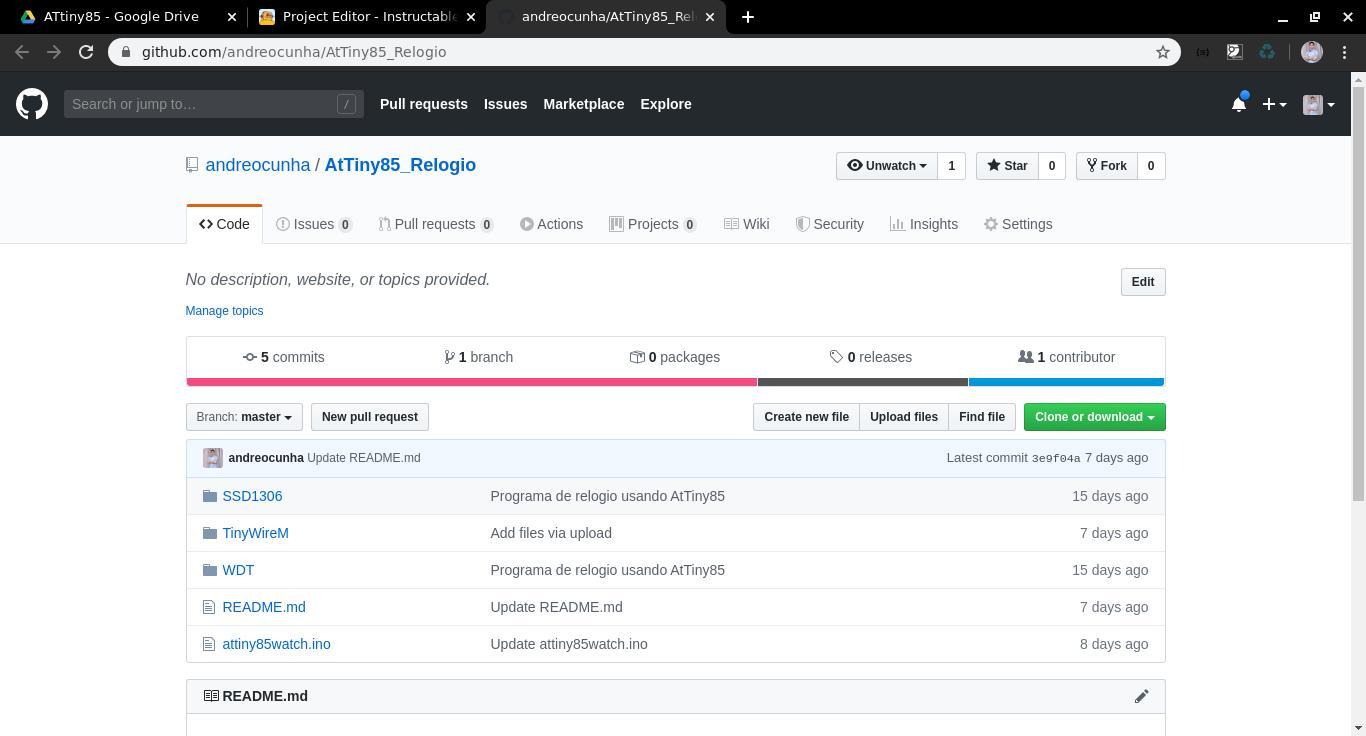Click the SSD1306 folder icon
The width and height of the screenshot is (1366, 736).
tap(209, 496)
